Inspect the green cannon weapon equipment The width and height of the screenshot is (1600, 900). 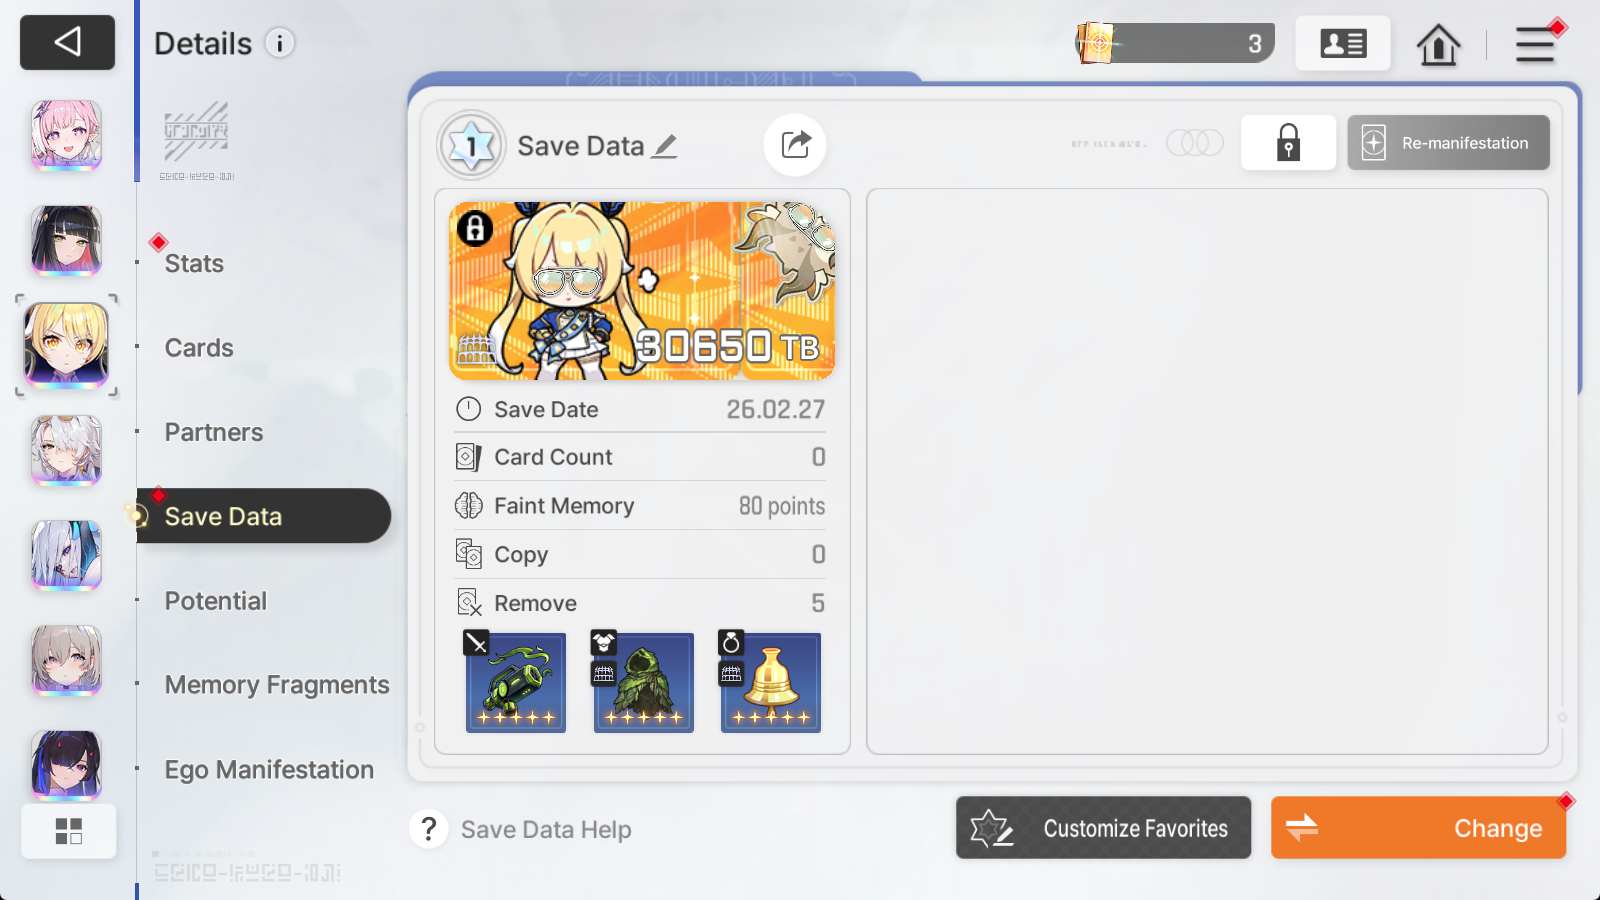point(516,682)
